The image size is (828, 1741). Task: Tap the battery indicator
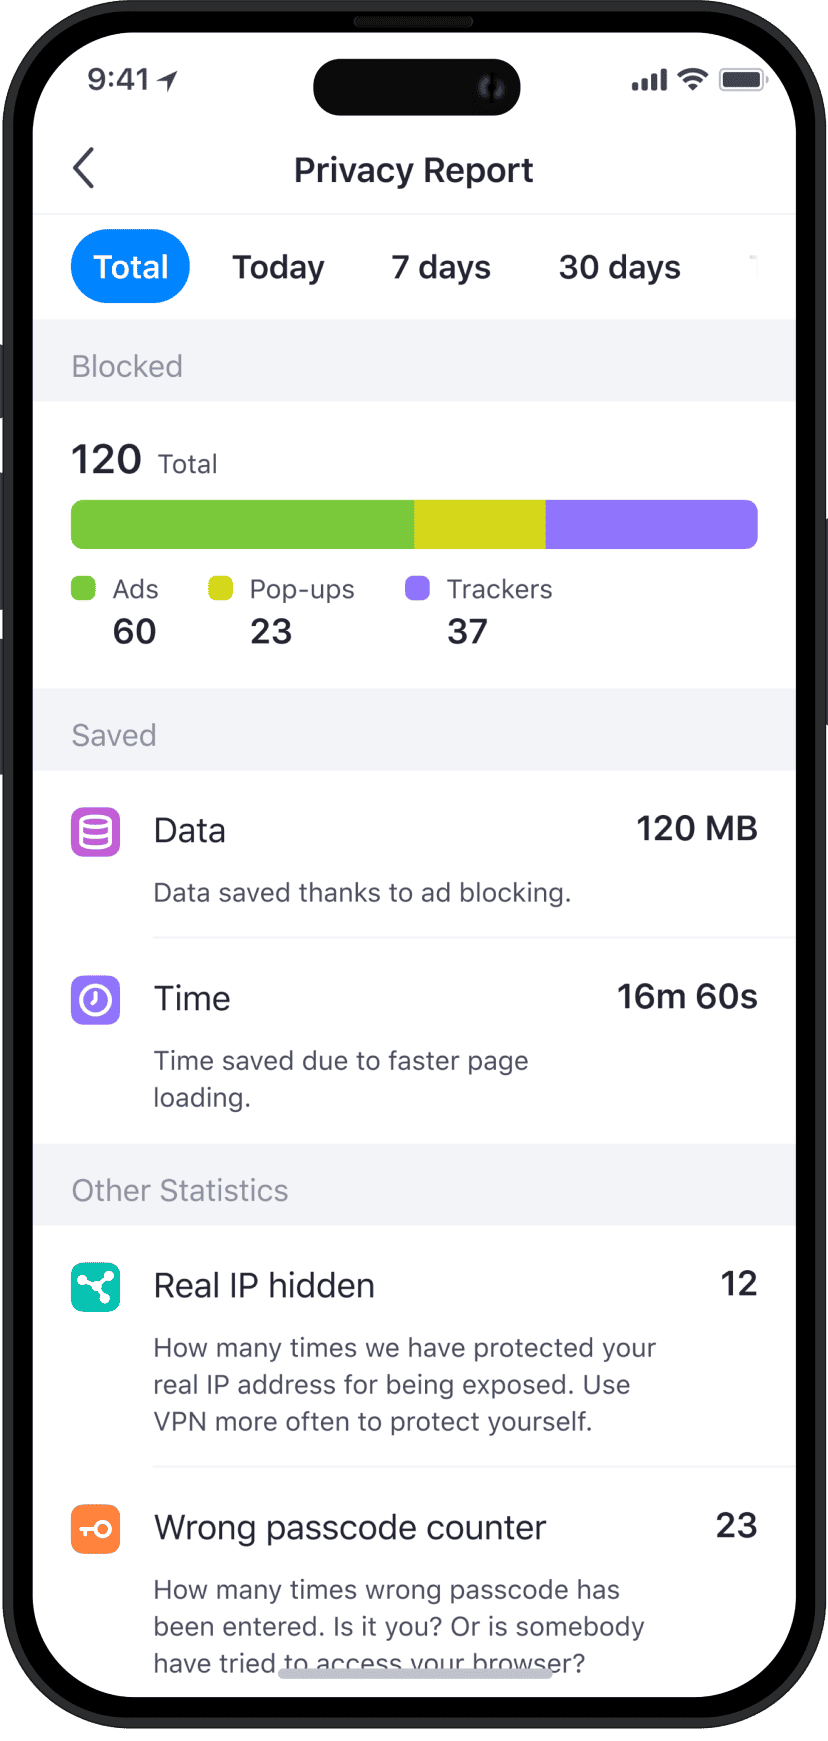(742, 79)
